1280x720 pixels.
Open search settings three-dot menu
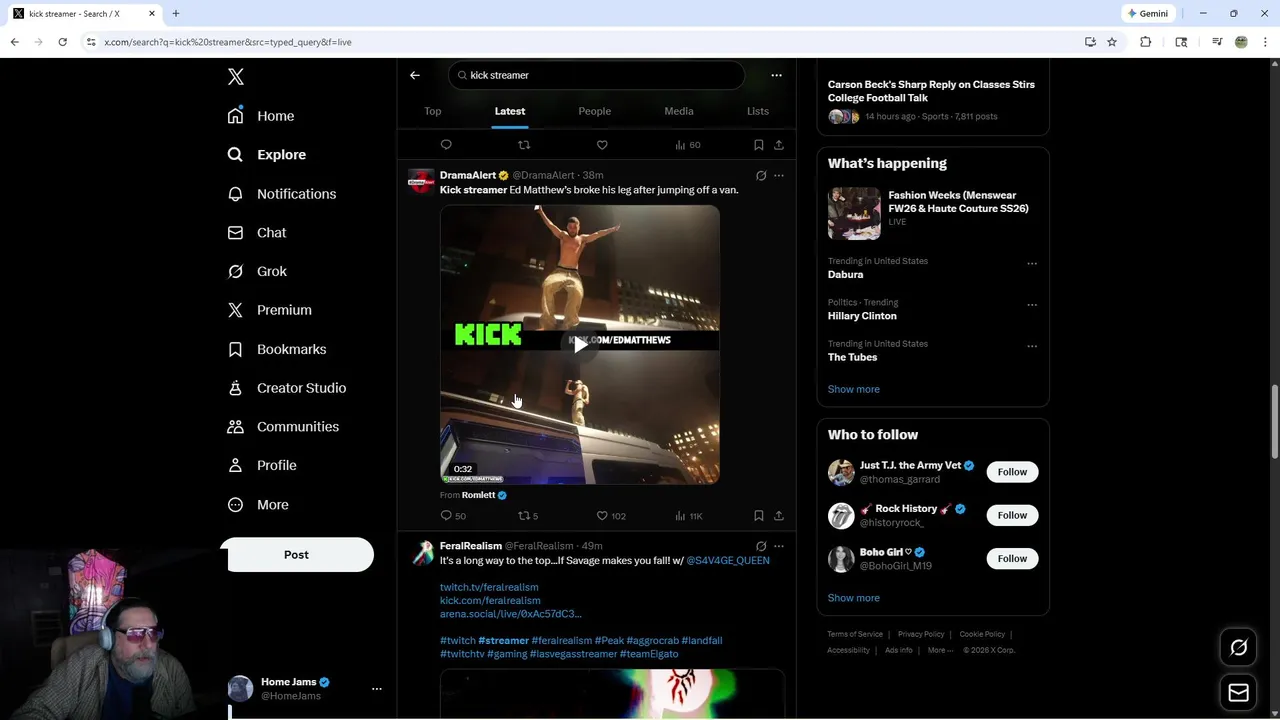tap(776, 75)
